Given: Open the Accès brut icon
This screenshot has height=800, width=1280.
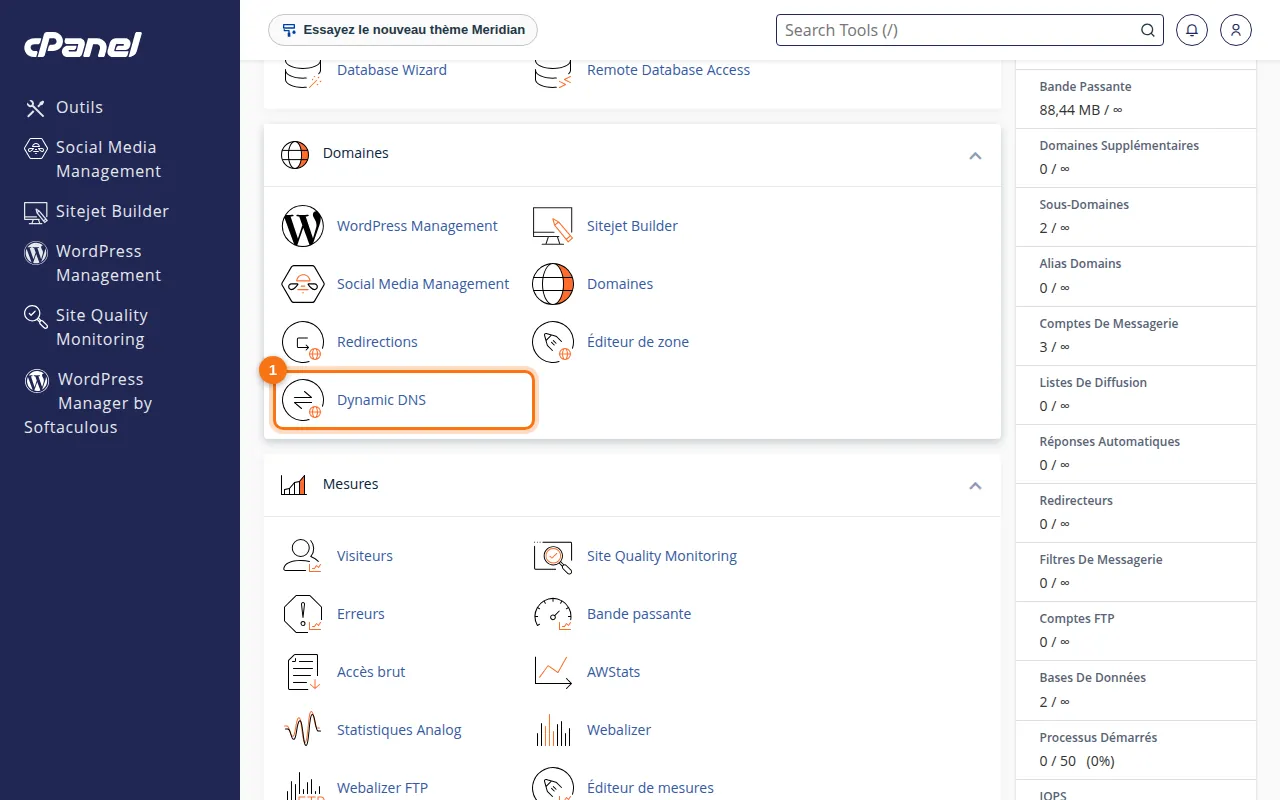Looking at the screenshot, I should (x=303, y=672).
